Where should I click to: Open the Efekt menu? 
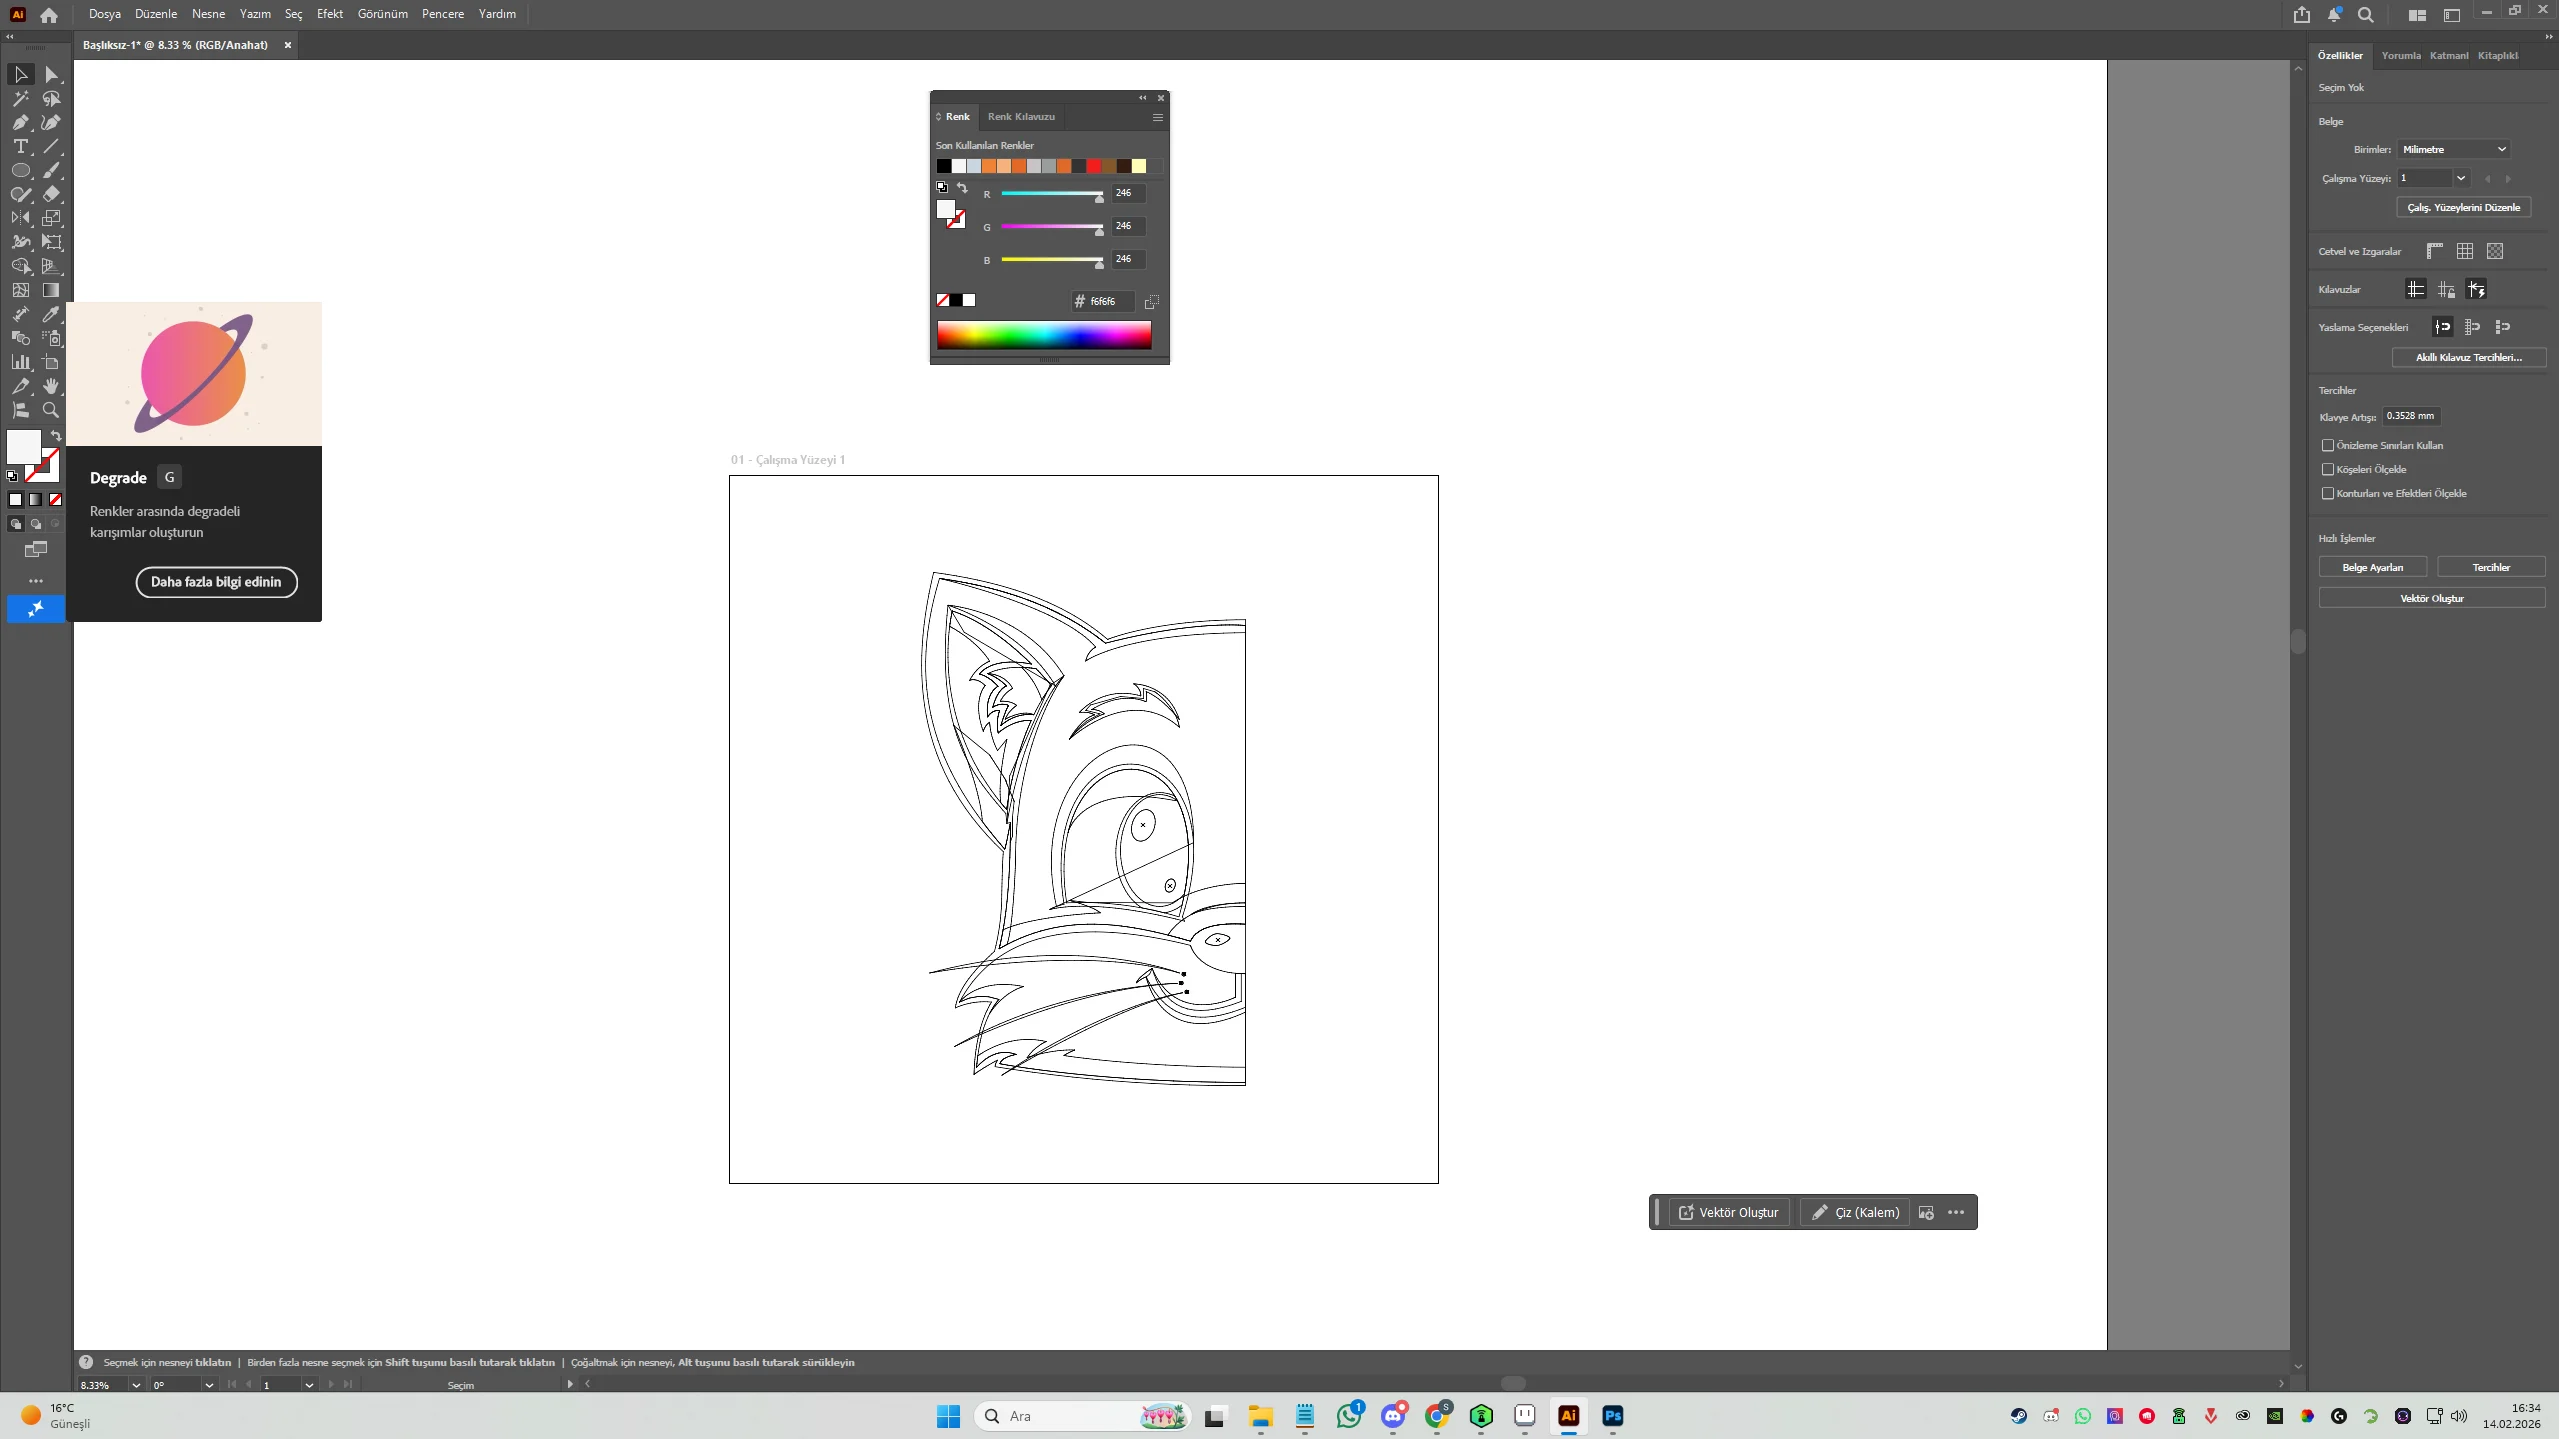click(x=330, y=14)
